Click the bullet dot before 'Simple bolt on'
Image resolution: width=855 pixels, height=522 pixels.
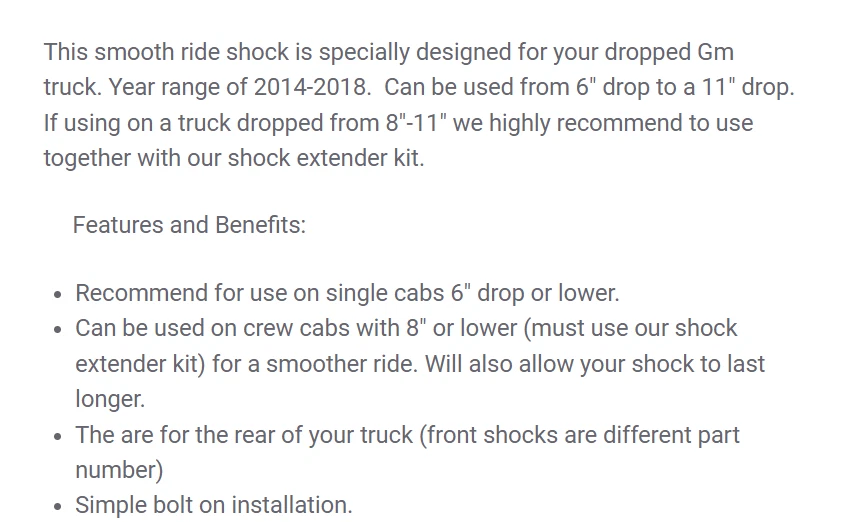tap(57, 506)
